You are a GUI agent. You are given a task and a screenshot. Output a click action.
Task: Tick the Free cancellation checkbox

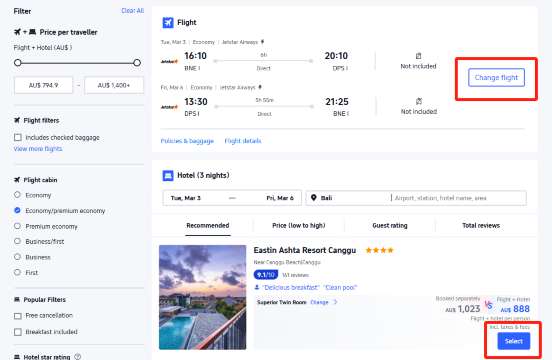pos(18,316)
